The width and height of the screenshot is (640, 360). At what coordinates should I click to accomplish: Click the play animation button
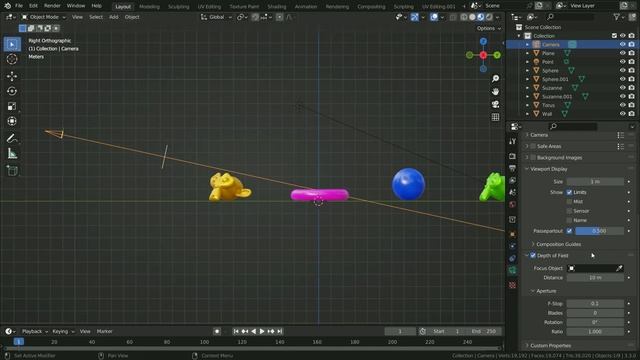coord(262,331)
